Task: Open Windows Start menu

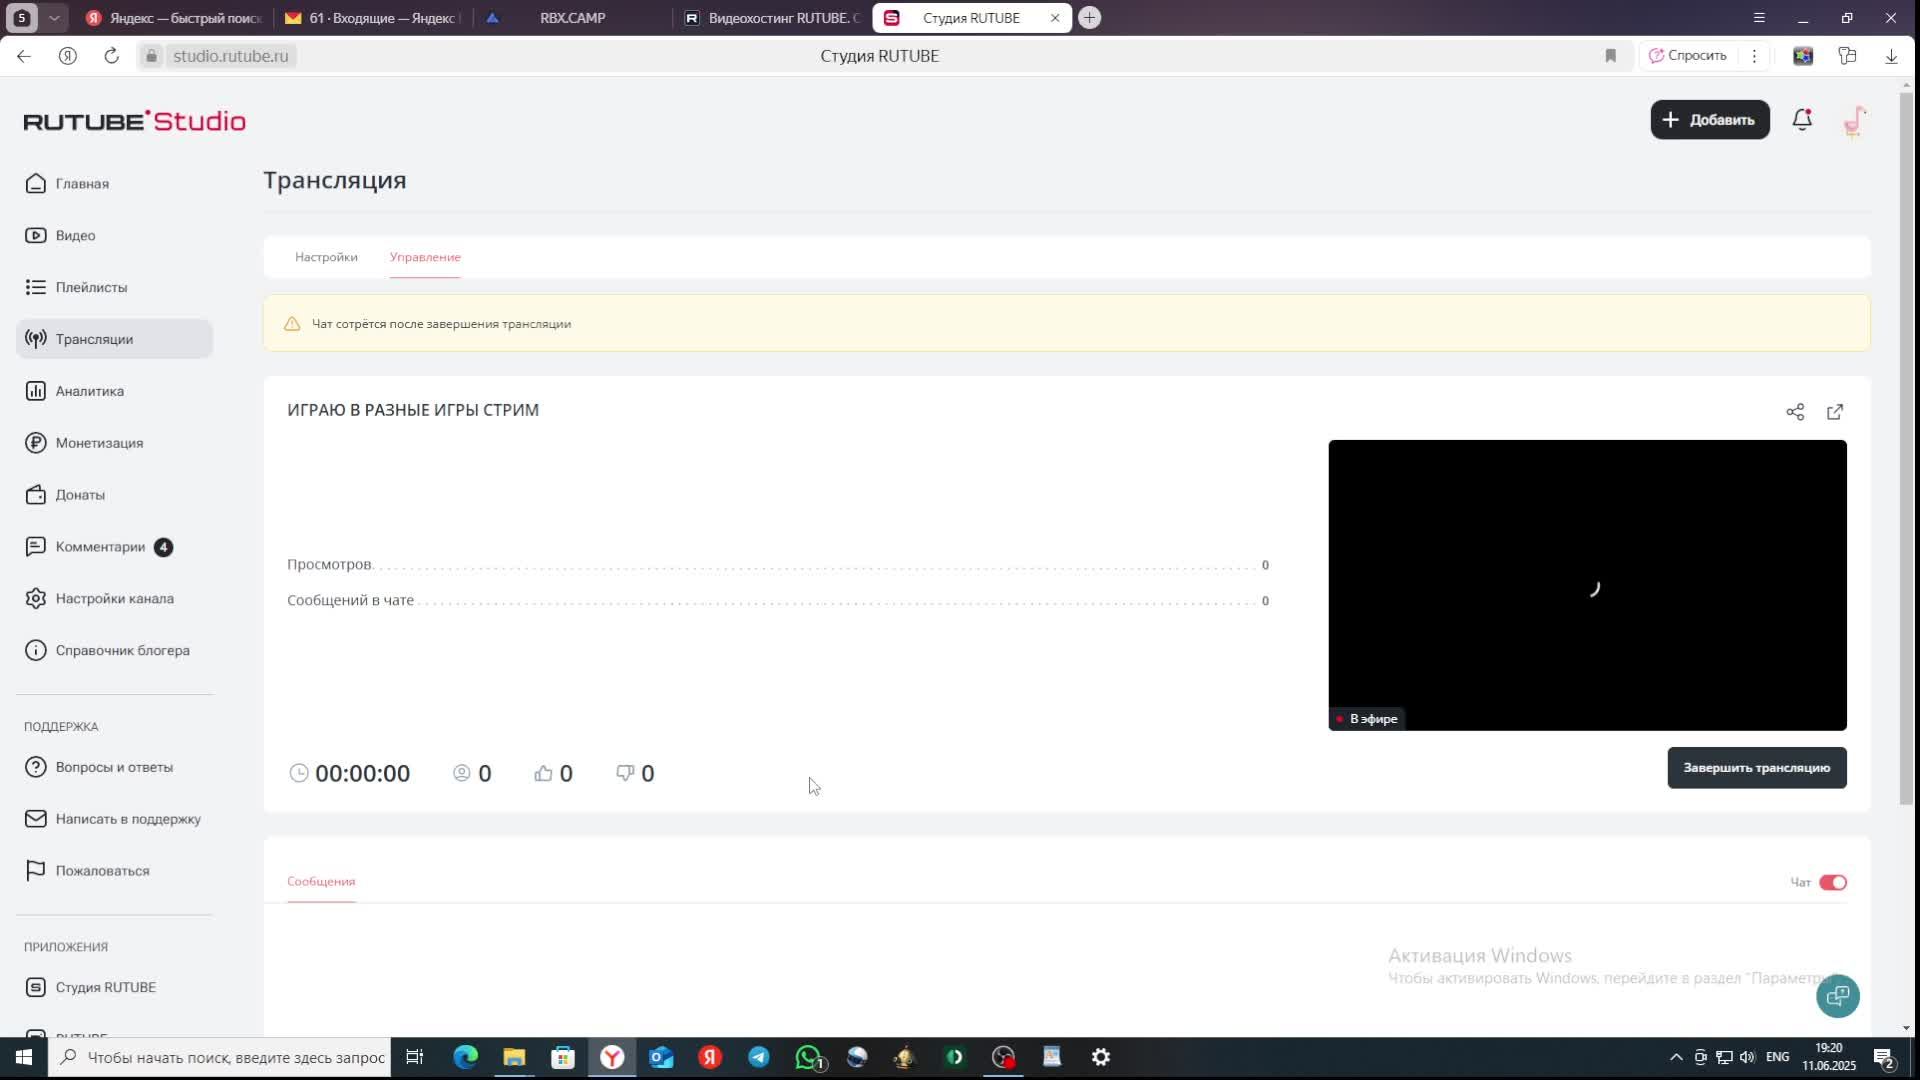Action: (24, 1057)
